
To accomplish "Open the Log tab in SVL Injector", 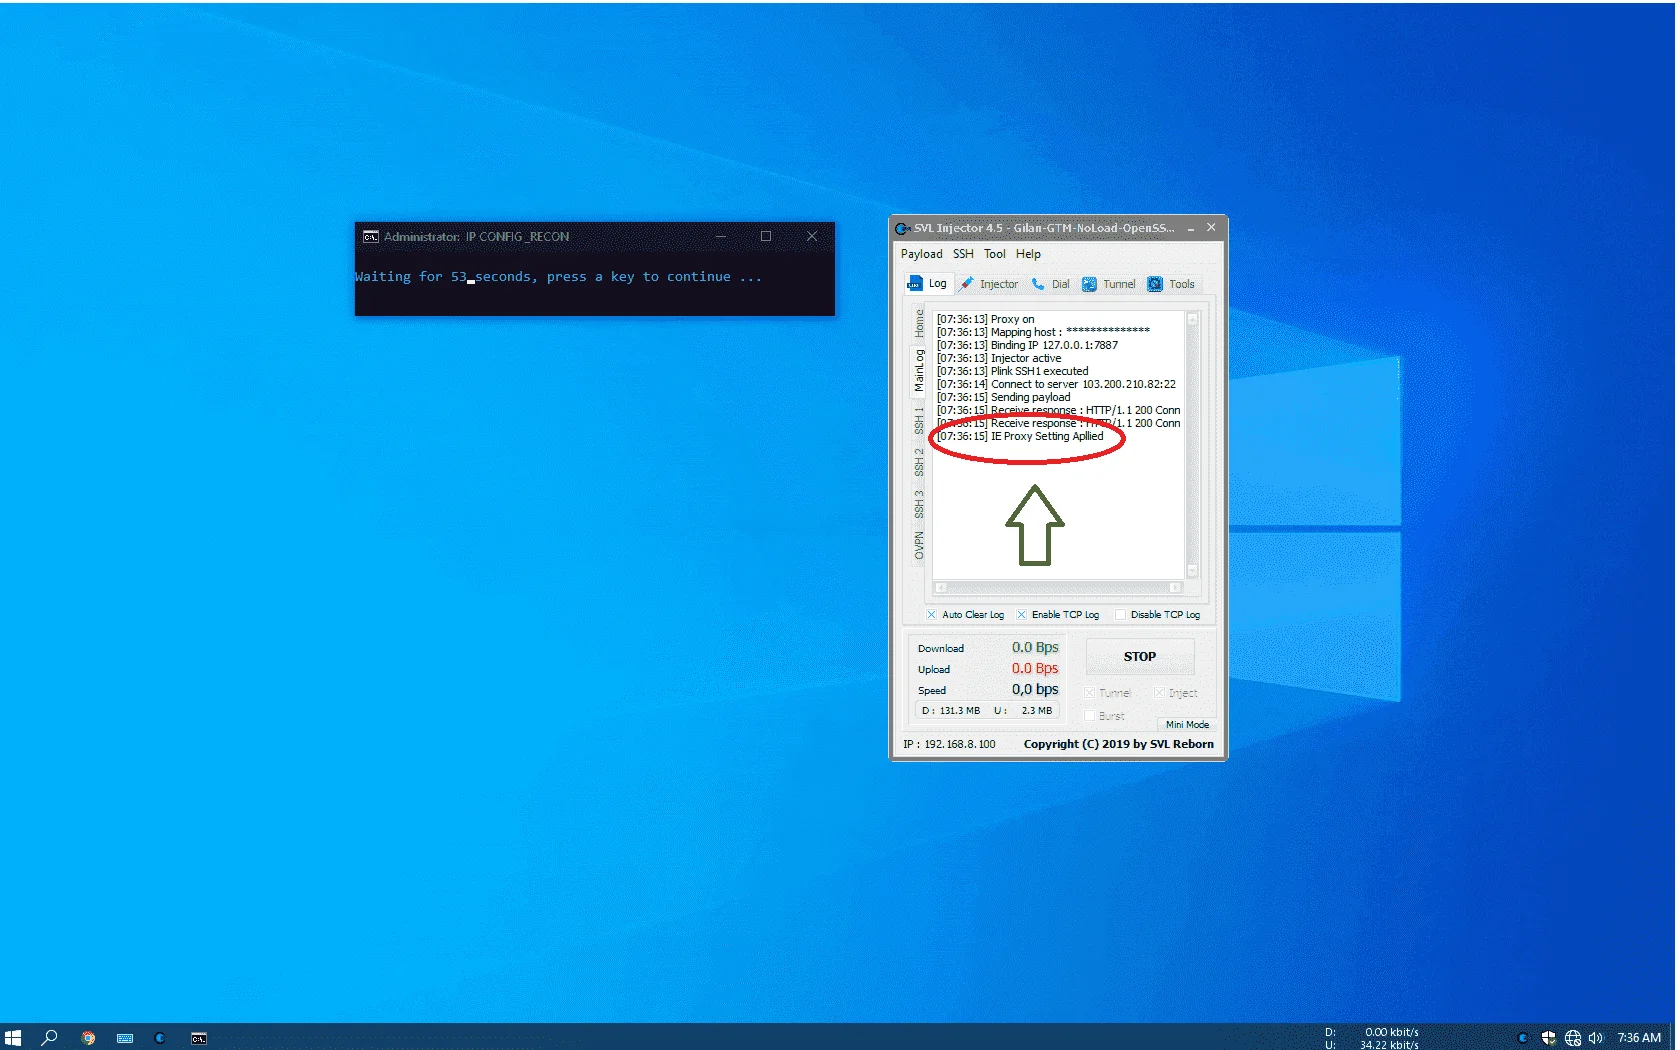I will (x=927, y=284).
